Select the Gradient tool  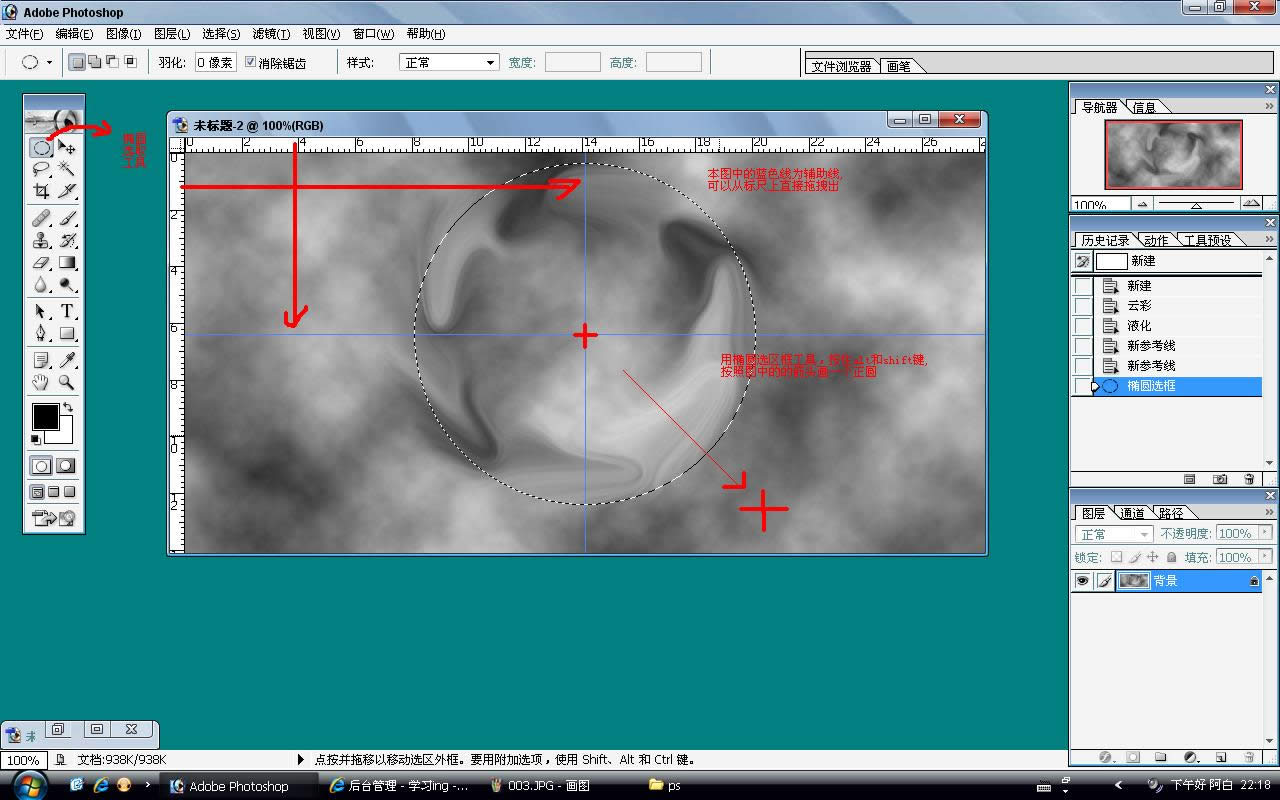click(x=67, y=263)
